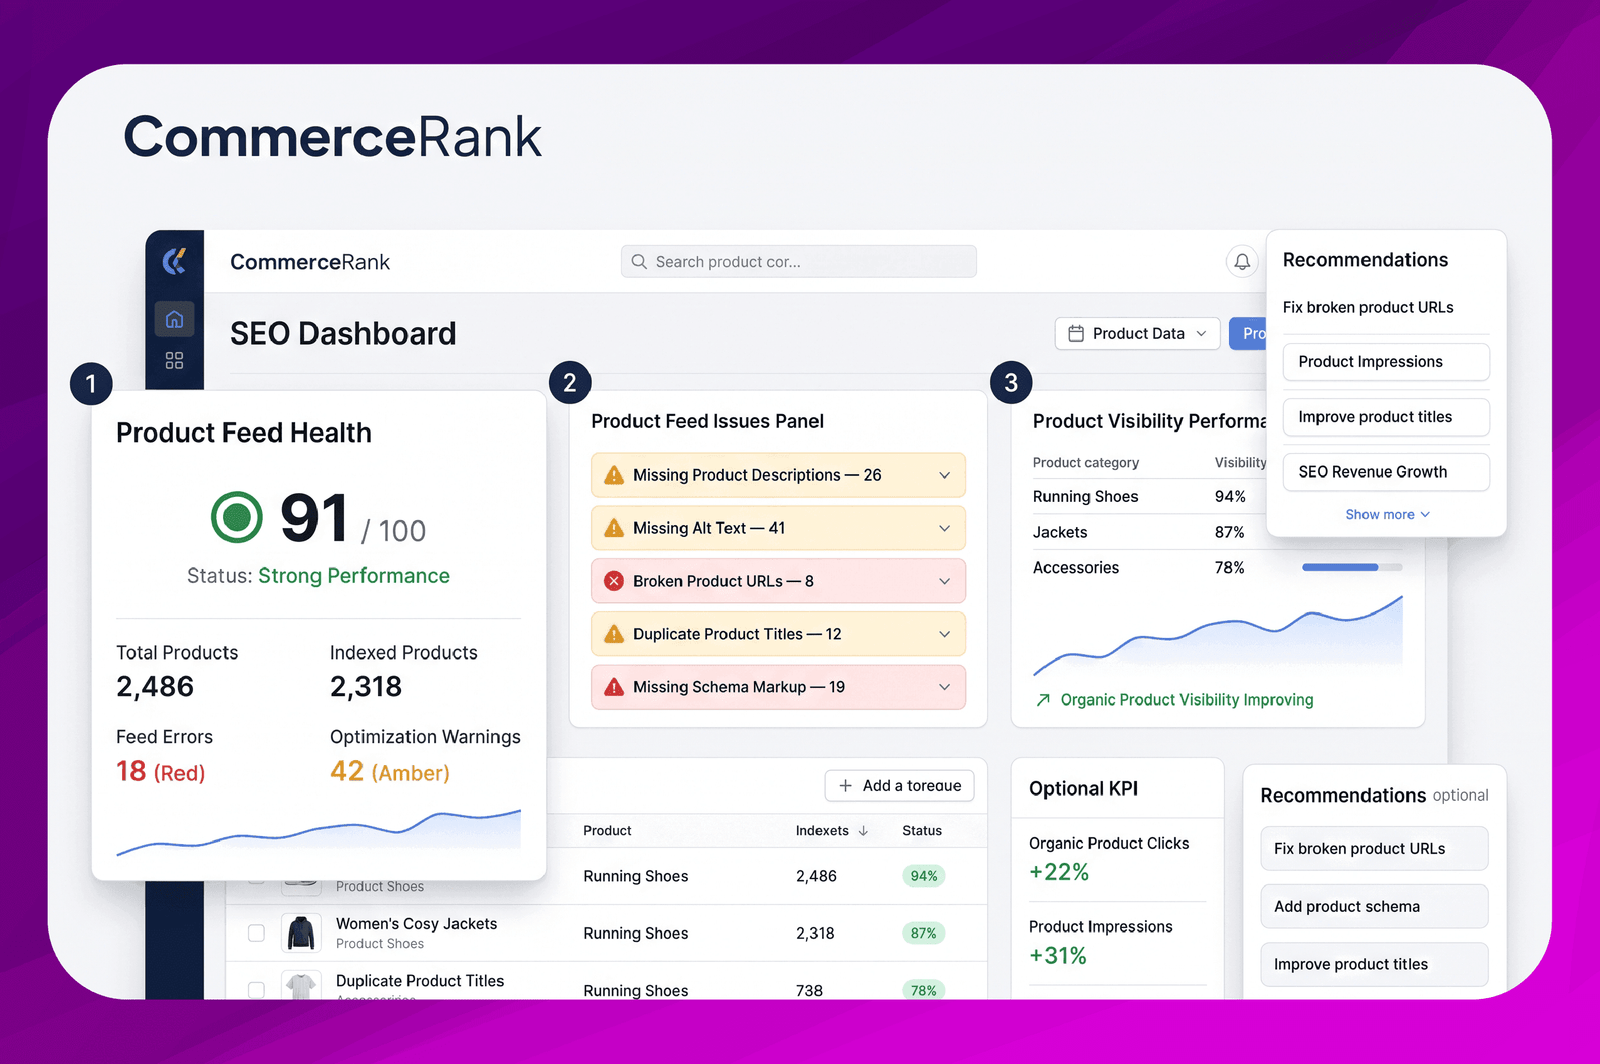Click the red error icon on Broken Product URLs

coord(614,581)
